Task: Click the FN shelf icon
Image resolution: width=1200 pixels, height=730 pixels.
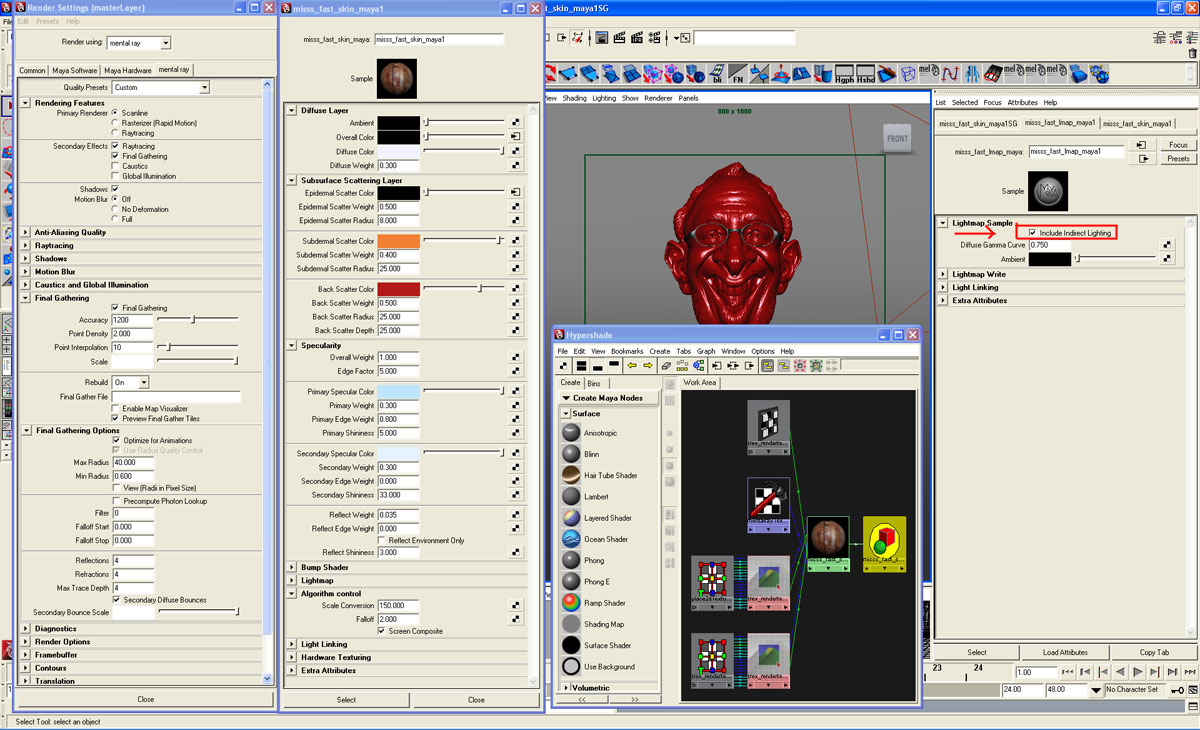Action: (738, 74)
